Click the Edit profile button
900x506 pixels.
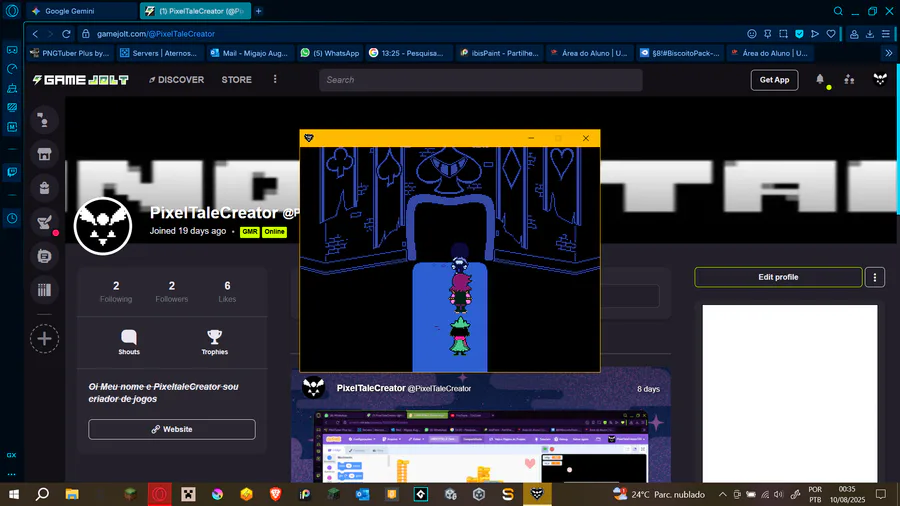point(778,277)
